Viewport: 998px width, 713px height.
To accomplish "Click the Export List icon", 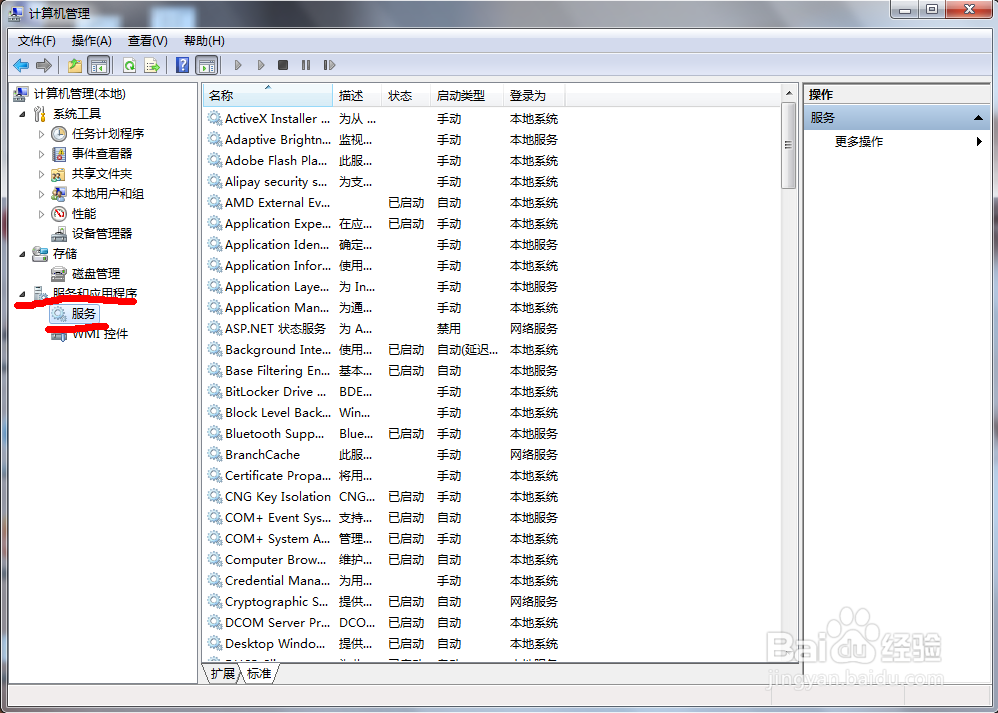I will (x=152, y=64).
